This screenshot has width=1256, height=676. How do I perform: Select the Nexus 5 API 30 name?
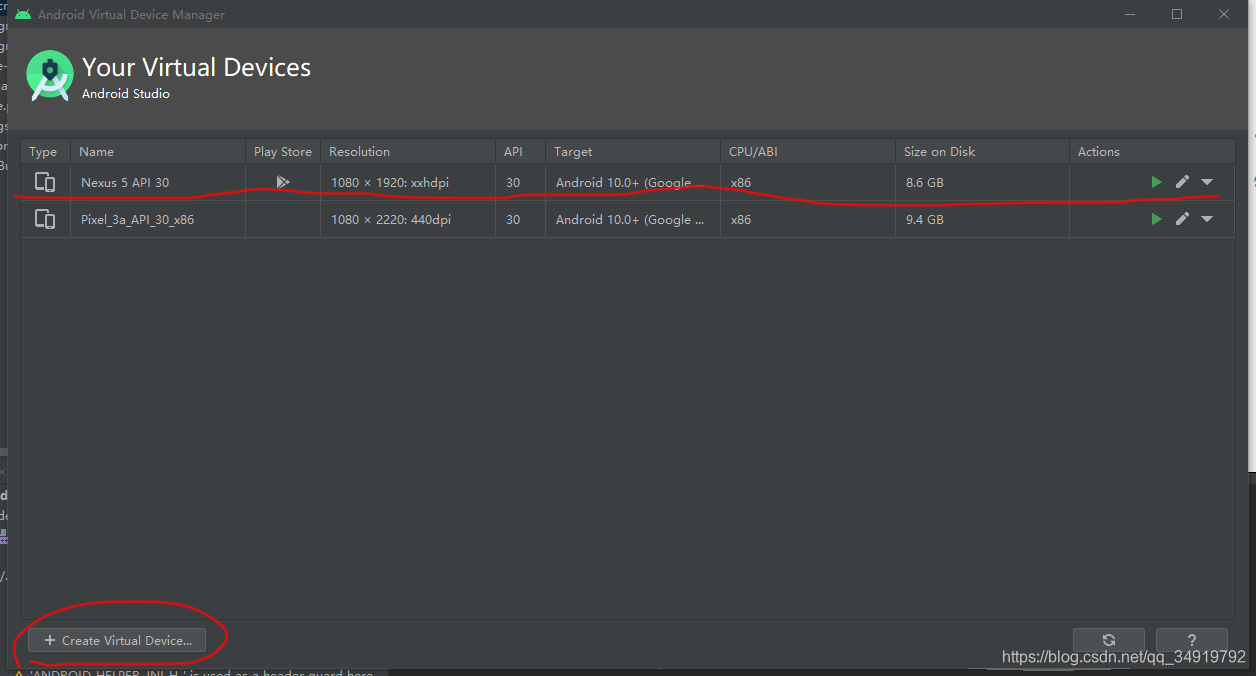[x=125, y=183]
